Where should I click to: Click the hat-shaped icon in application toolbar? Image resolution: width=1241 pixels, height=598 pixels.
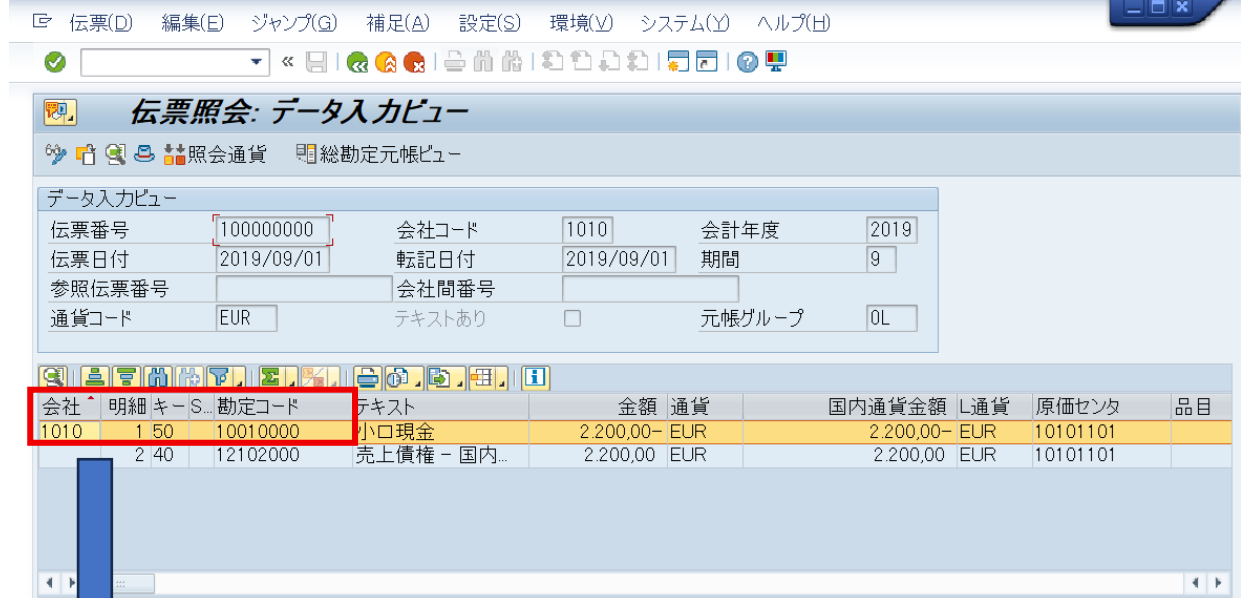click(144, 154)
